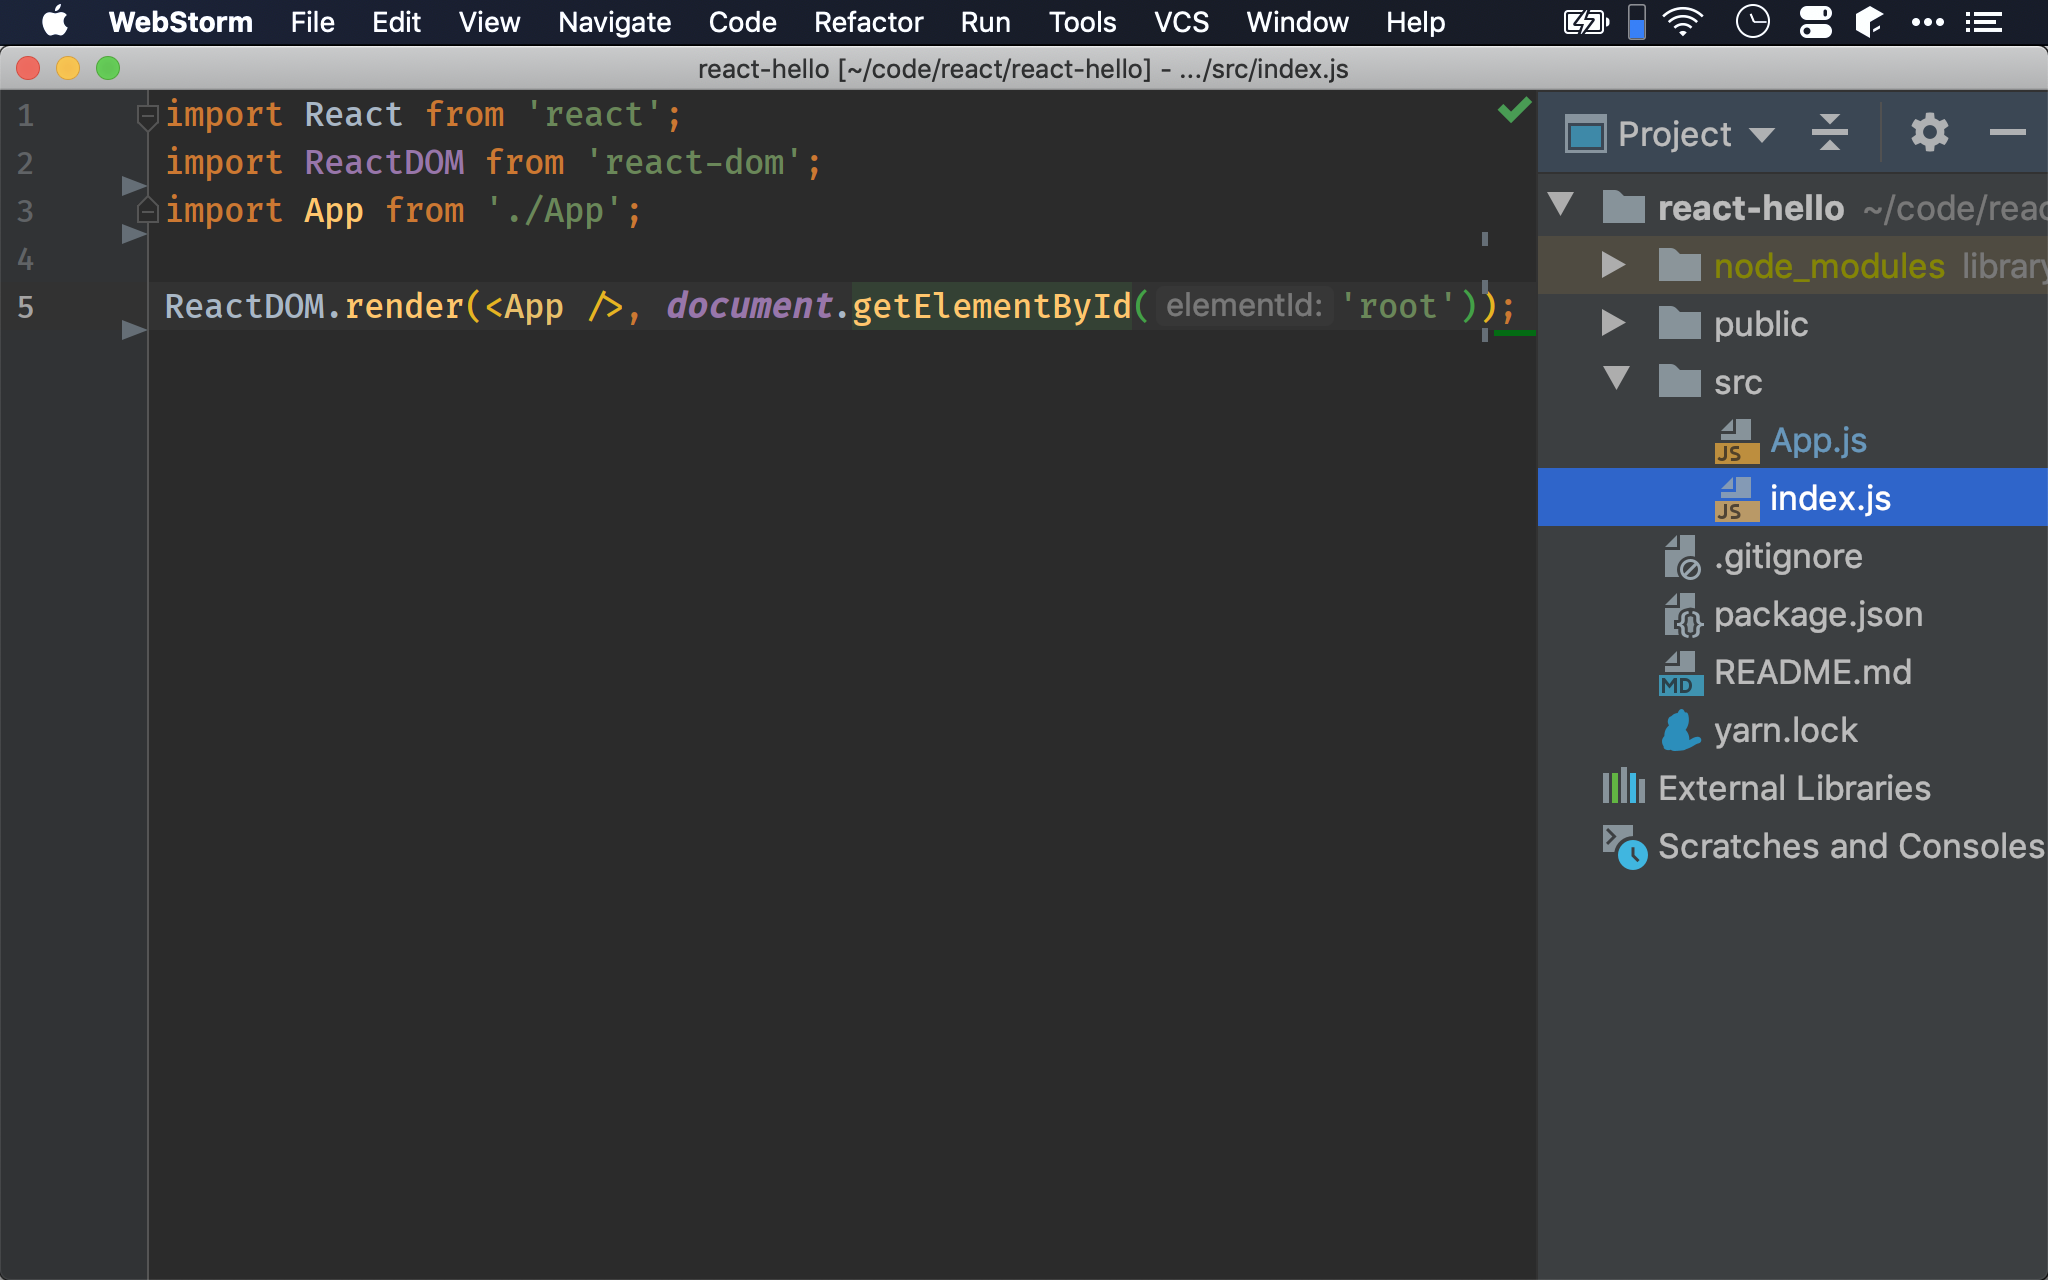Click the battery charging icon in menu bar
This screenshot has height=1280, width=2048.
click(x=1585, y=22)
